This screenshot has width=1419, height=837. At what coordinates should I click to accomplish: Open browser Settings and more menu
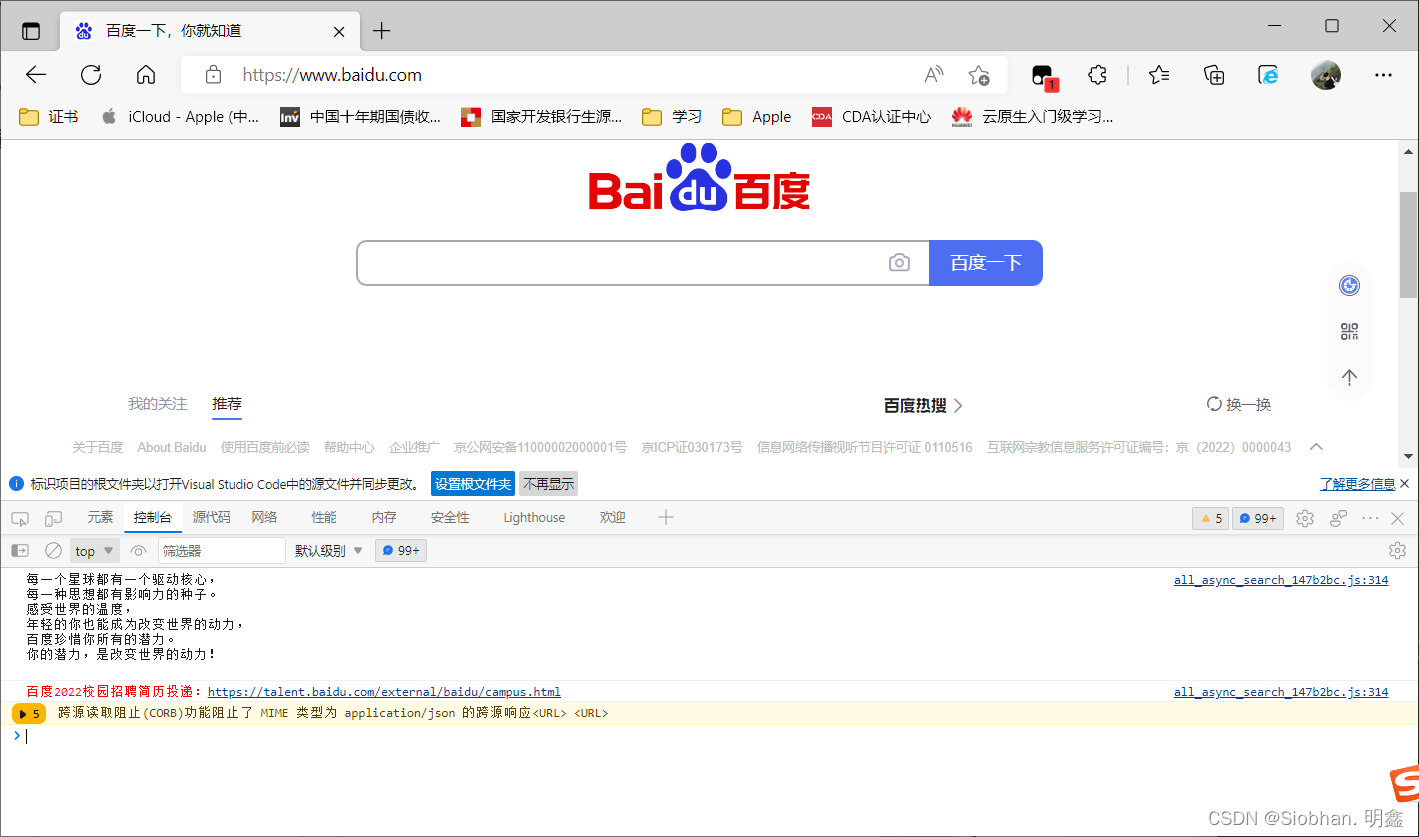pos(1383,75)
